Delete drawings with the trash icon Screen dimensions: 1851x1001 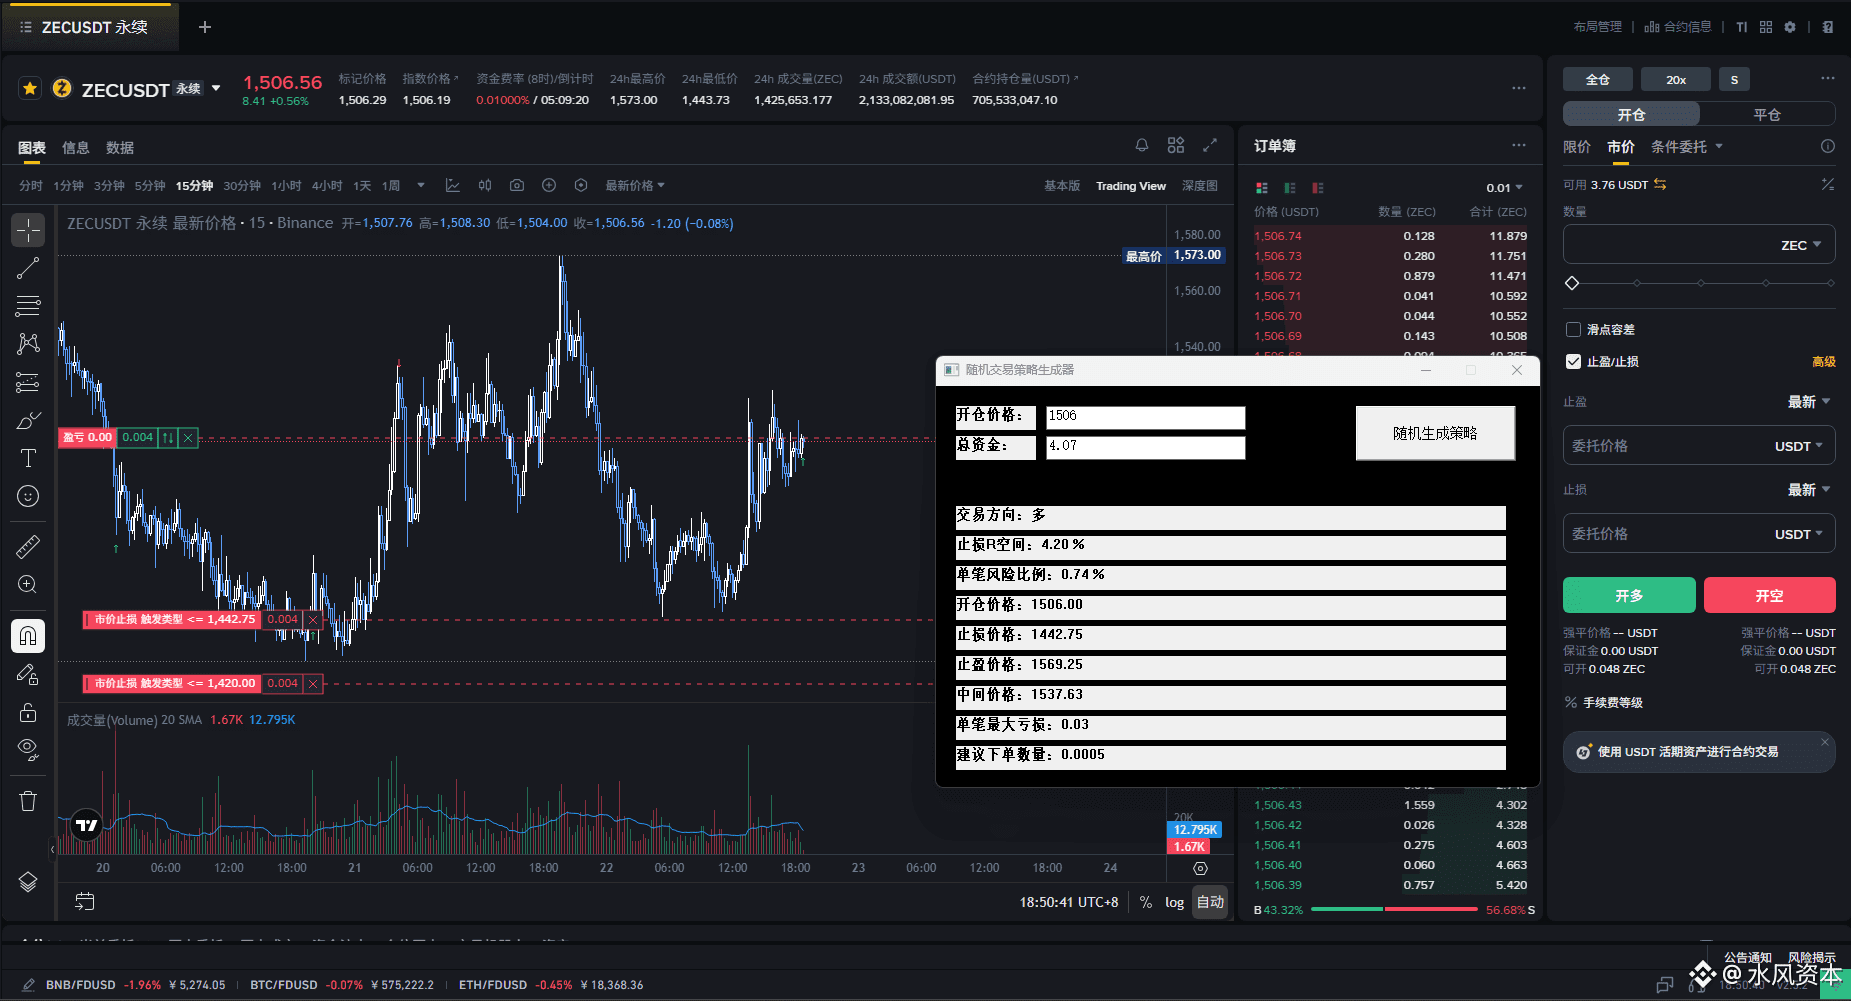28,801
